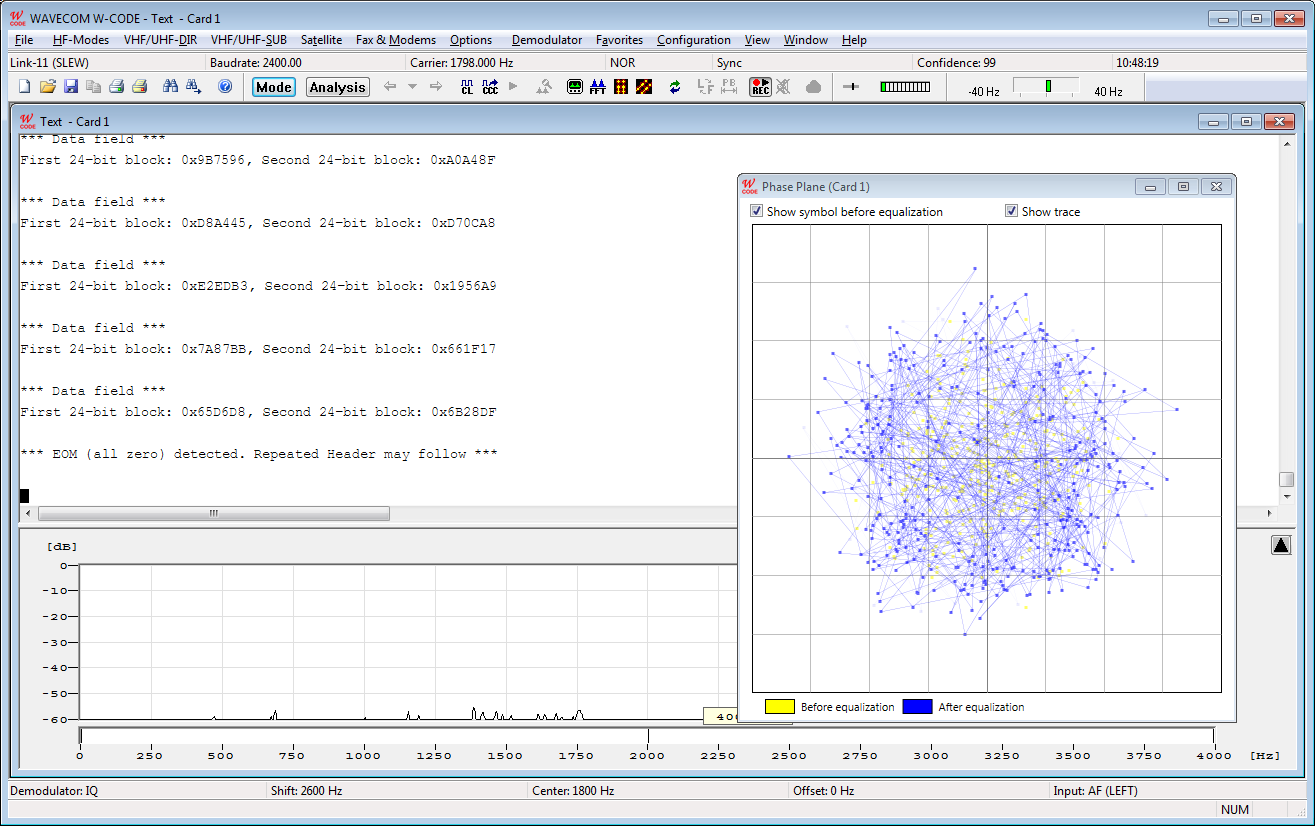Click the Confidence: 99 status field
The image size is (1315, 826).
coord(1011,62)
